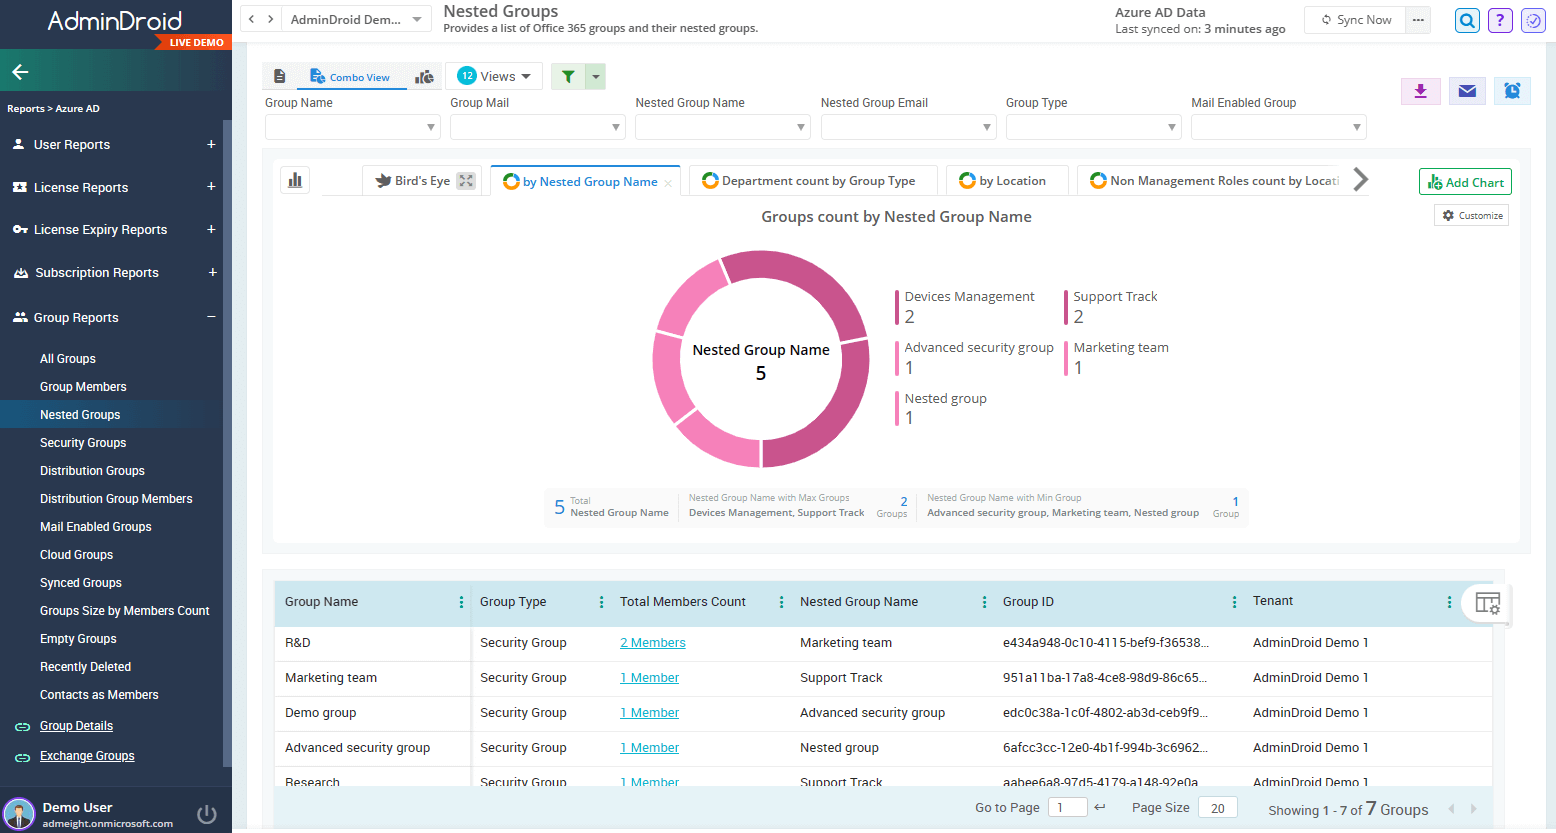Switch to report-only document view
1556x833 pixels.
280,77
